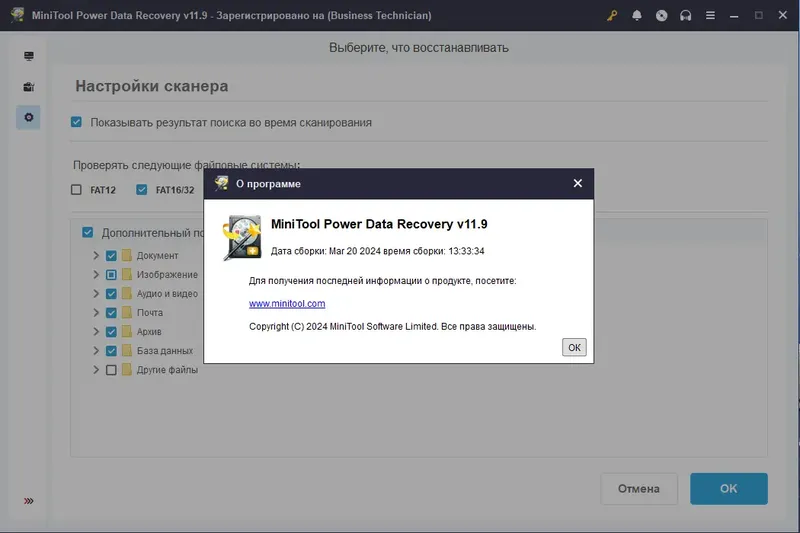Select the Почта tree label

[149, 313]
